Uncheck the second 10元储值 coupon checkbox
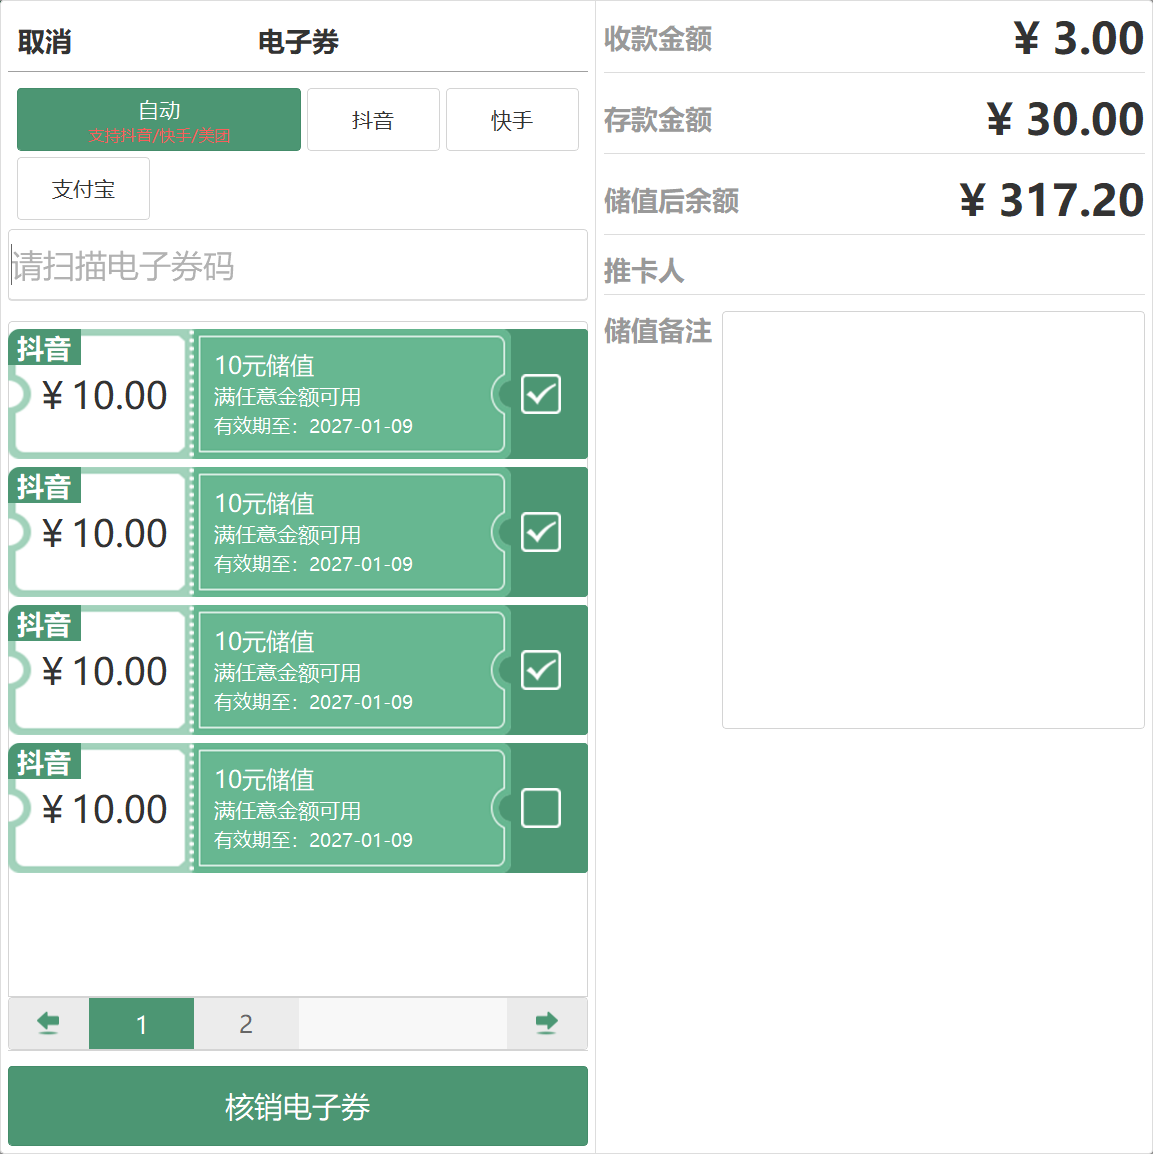Viewport: 1153px width, 1154px height. 541,532
